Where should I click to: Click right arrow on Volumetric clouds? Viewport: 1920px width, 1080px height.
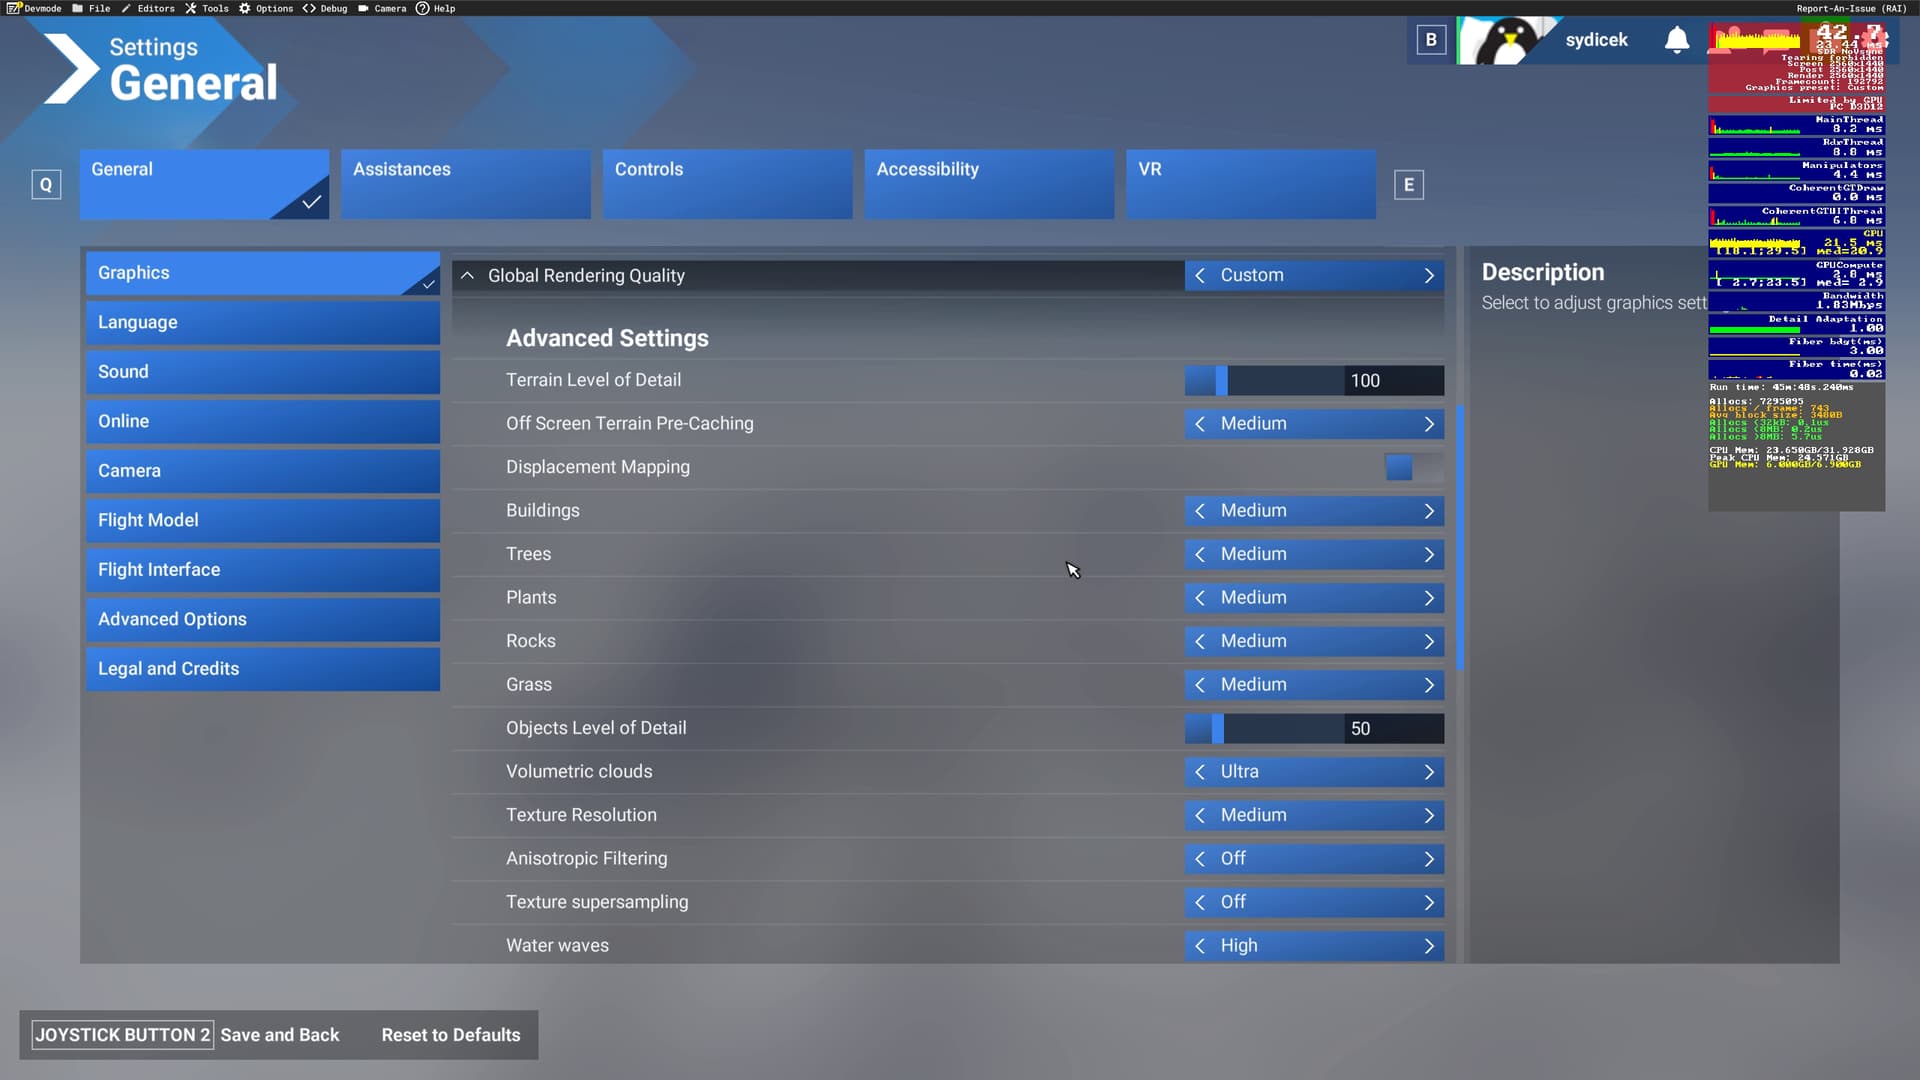click(1429, 772)
